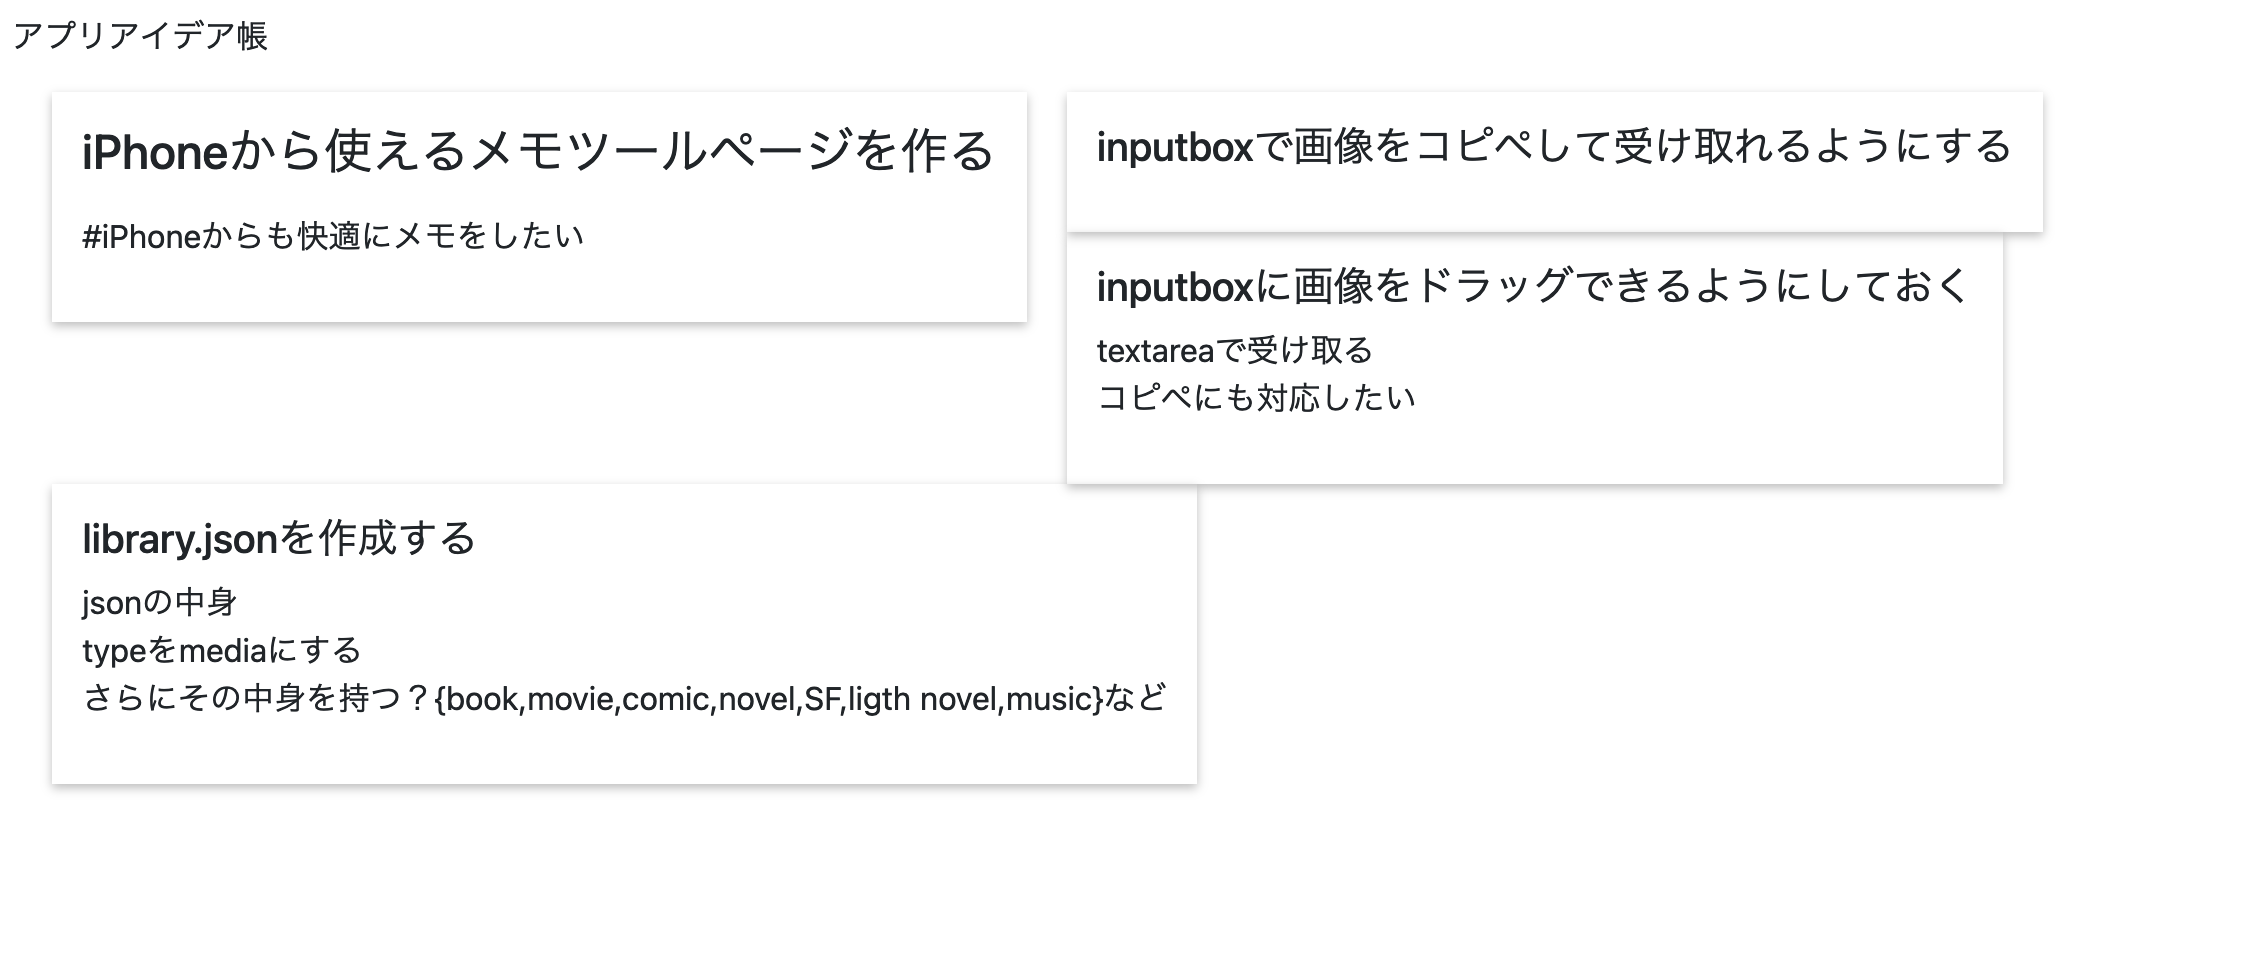Click the コピペにも対応したい line
Image resolution: width=2254 pixels, height=956 pixels.
(1256, 399)
